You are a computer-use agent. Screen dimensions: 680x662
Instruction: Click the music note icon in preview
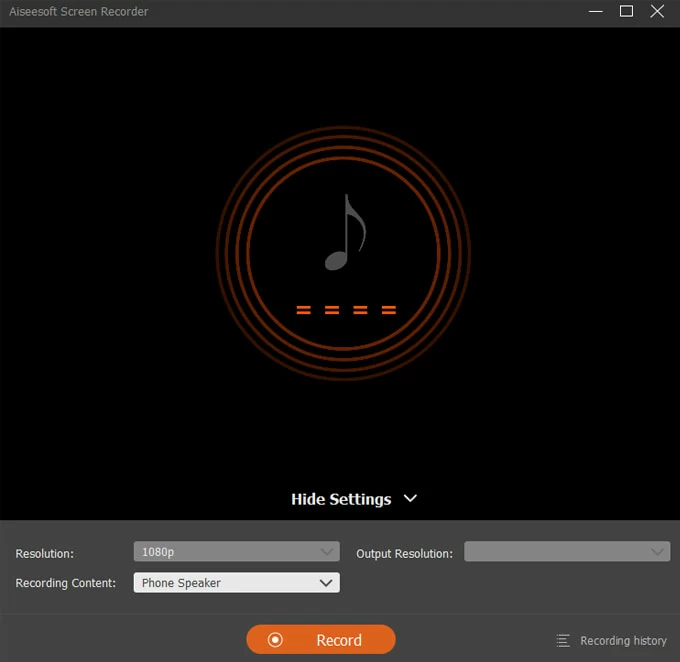[x=345, y=233]
